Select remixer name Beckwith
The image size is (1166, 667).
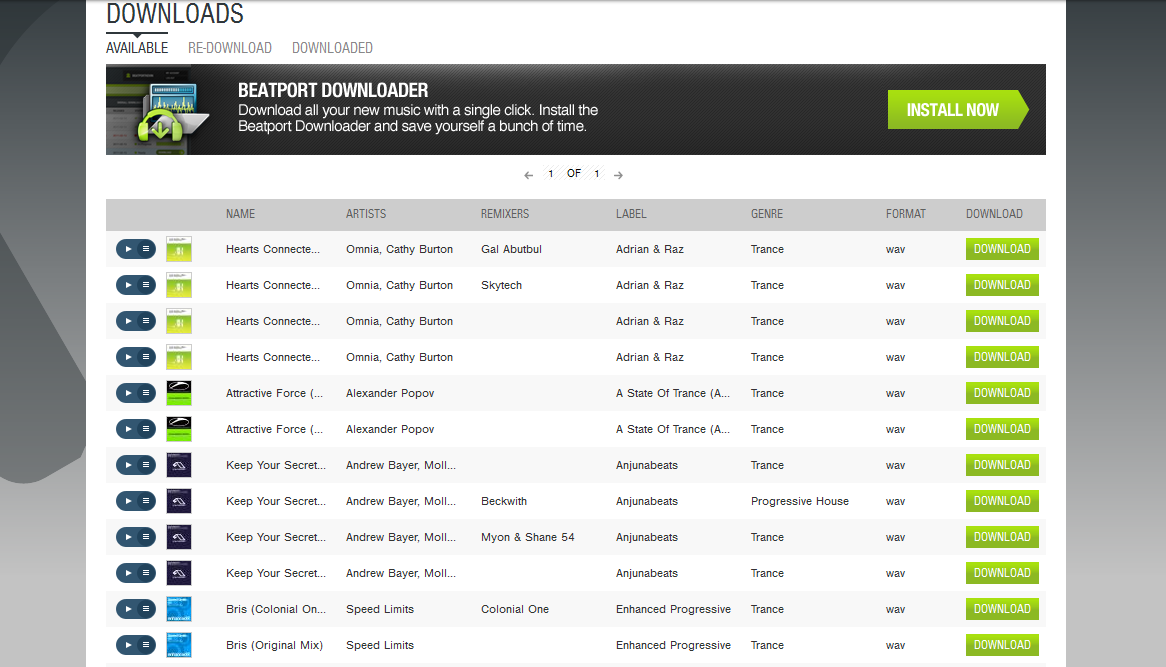pos(504,501)
